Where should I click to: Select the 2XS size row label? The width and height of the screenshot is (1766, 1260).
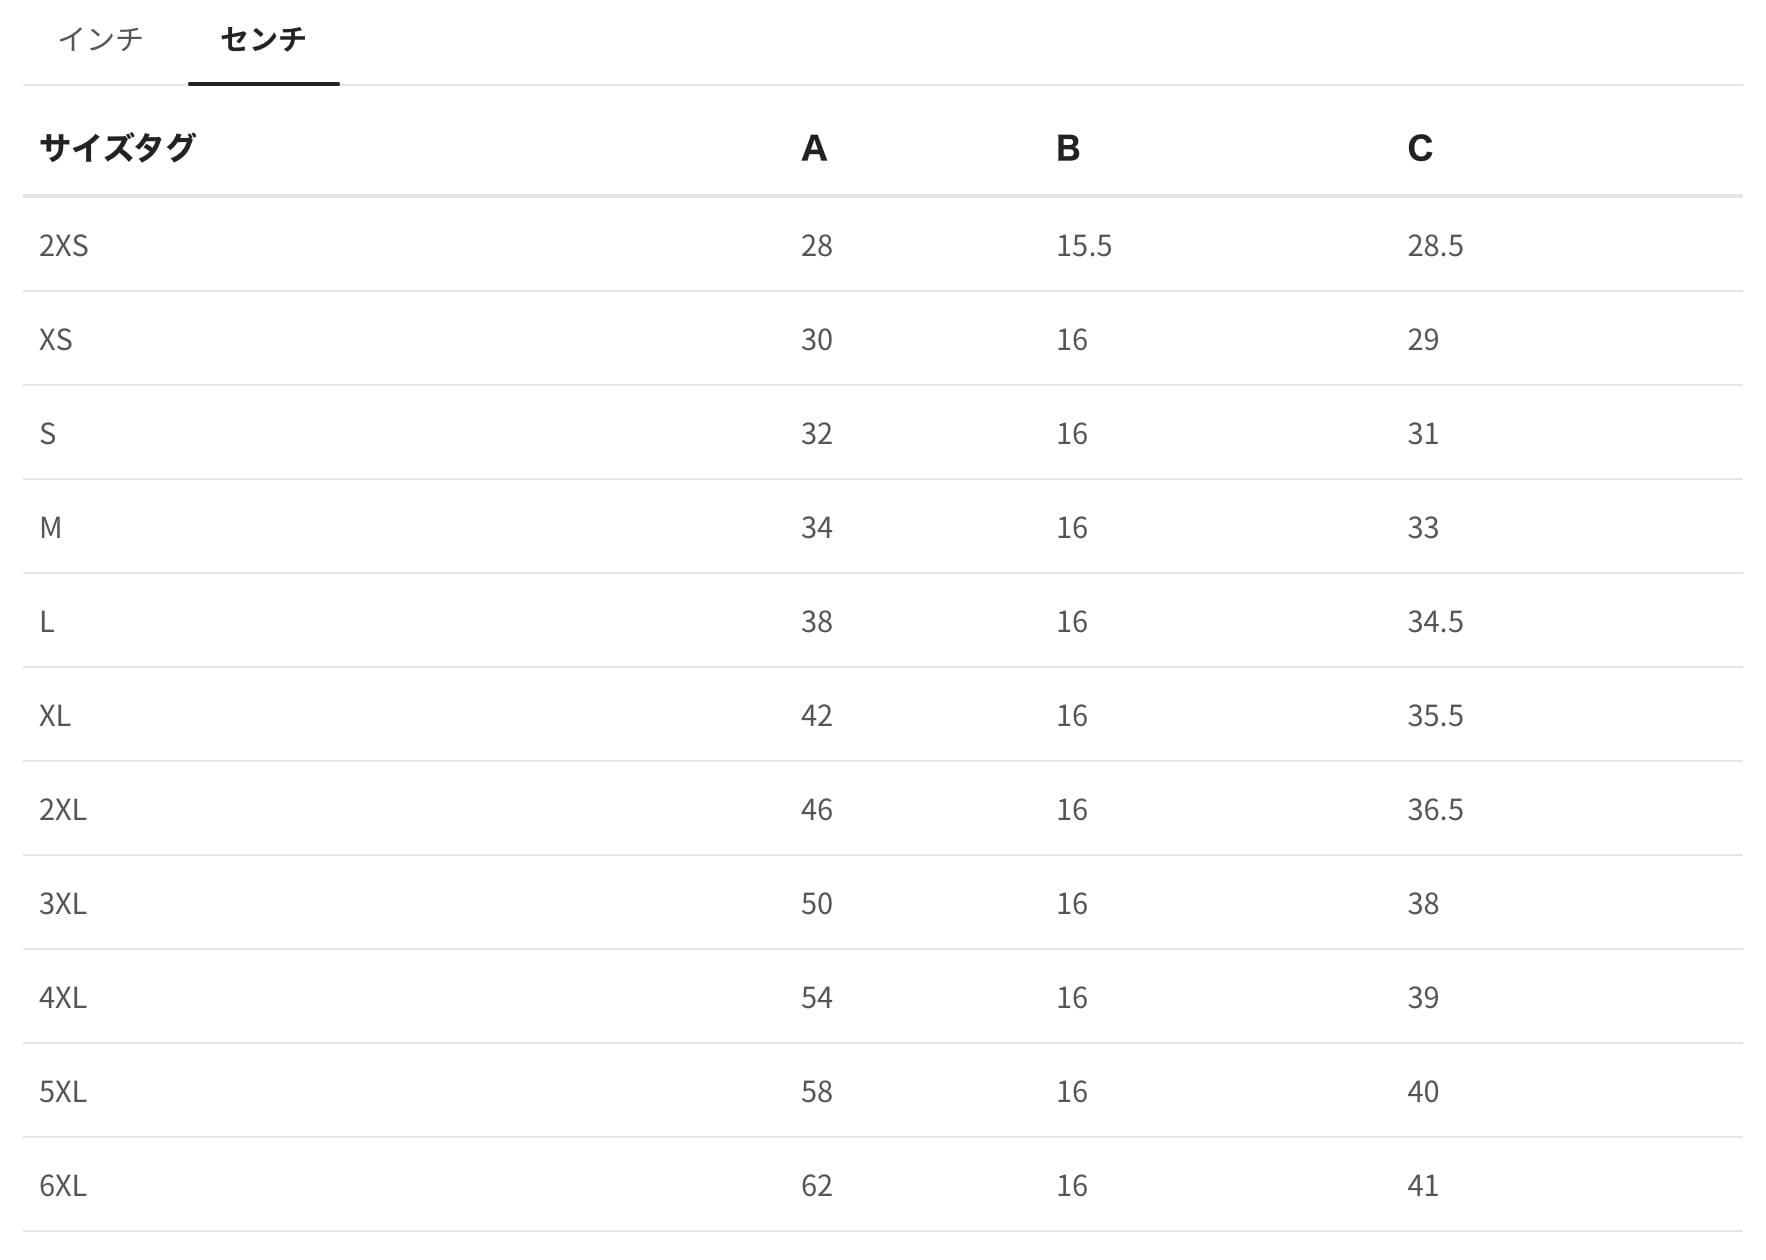click(64, 245)
